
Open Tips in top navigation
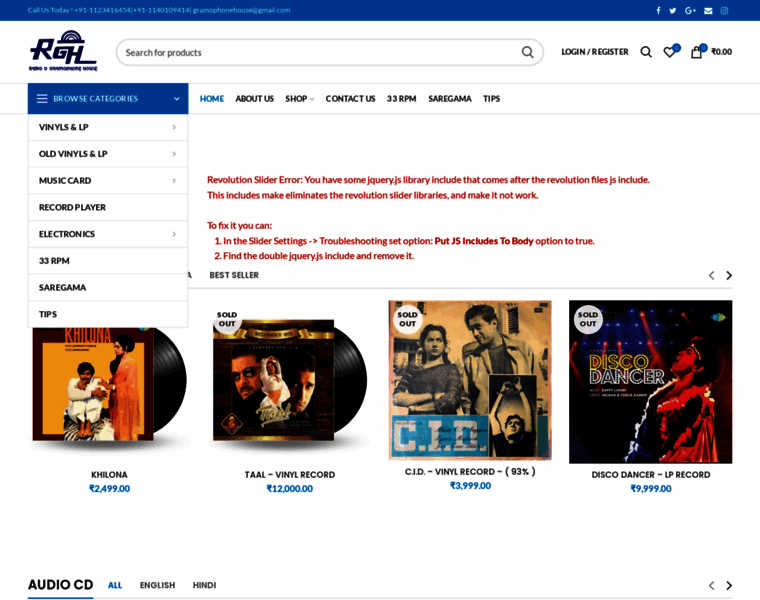(491, 99)
